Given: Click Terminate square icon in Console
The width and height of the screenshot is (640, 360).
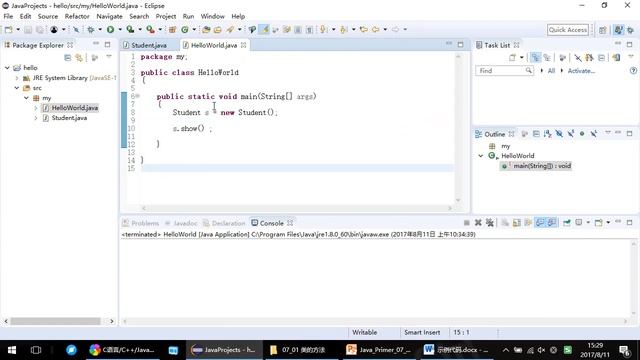Looking at the screenshot, I should click(x=467, y=223).
